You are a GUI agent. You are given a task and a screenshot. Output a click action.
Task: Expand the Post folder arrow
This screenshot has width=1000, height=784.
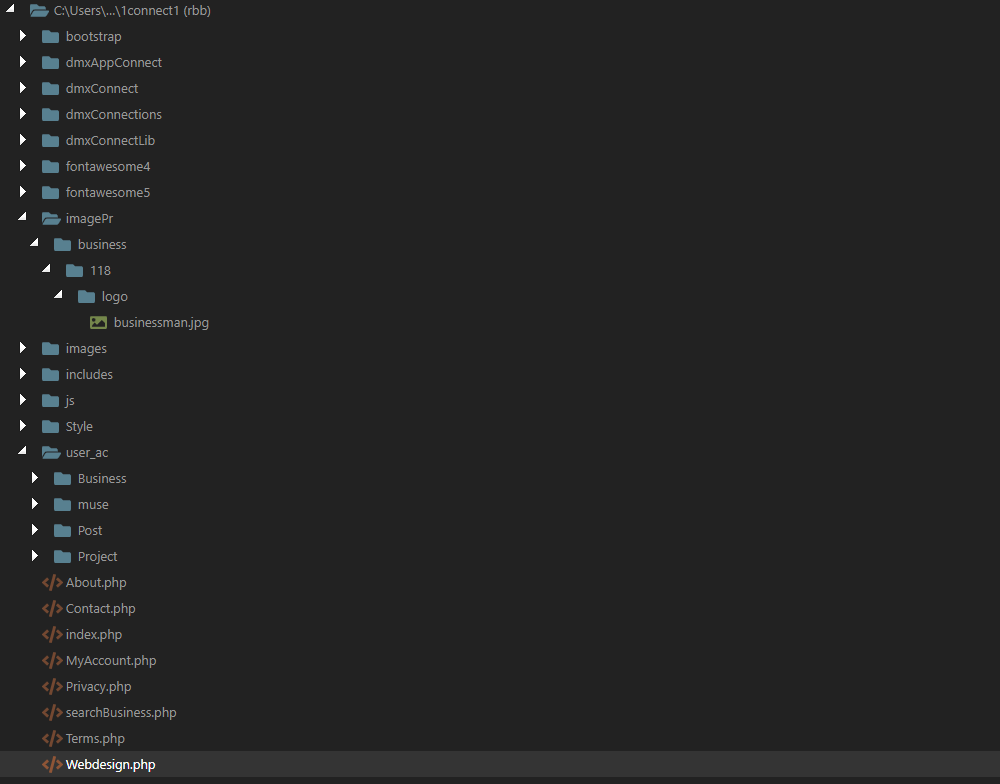coord(35,530)
